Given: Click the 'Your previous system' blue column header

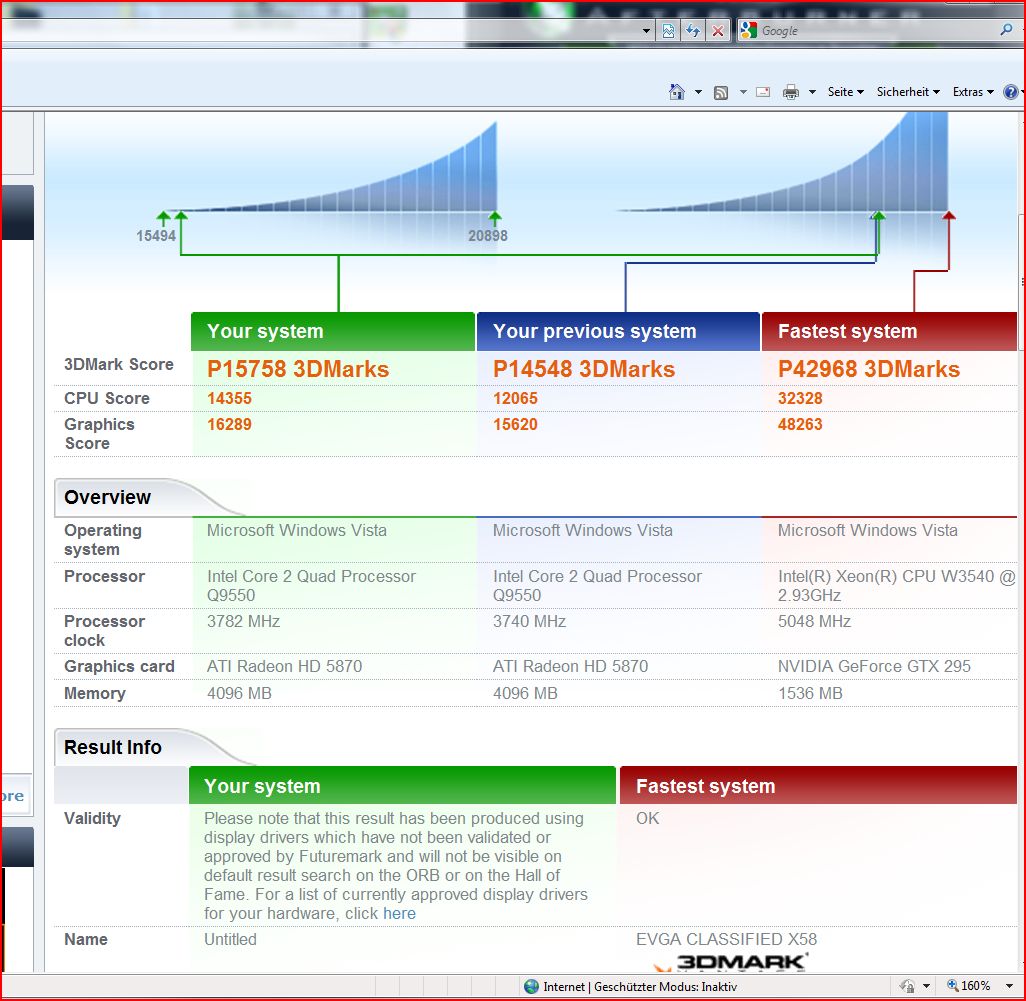Looking at the screenshot, I should tap(618, 331).
